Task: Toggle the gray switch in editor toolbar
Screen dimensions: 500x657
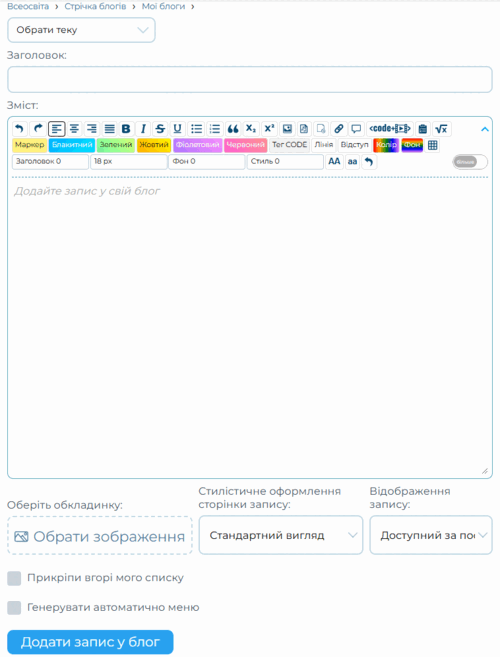Action: [470, 162]
